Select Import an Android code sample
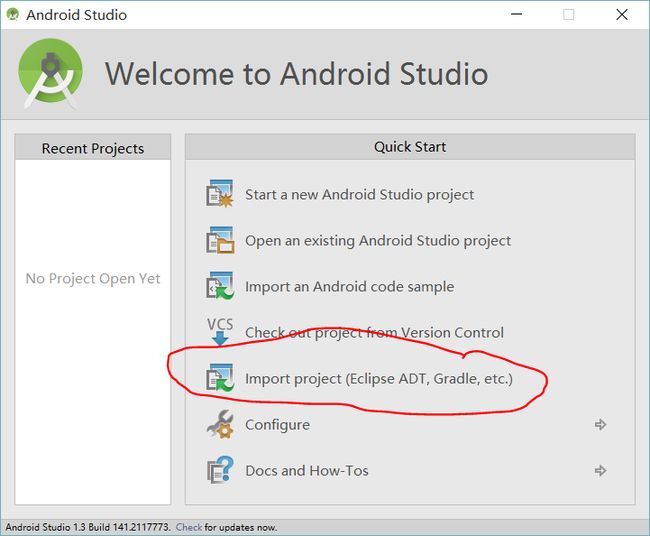The height and width of the screenshot is (536, 650). 349,286
